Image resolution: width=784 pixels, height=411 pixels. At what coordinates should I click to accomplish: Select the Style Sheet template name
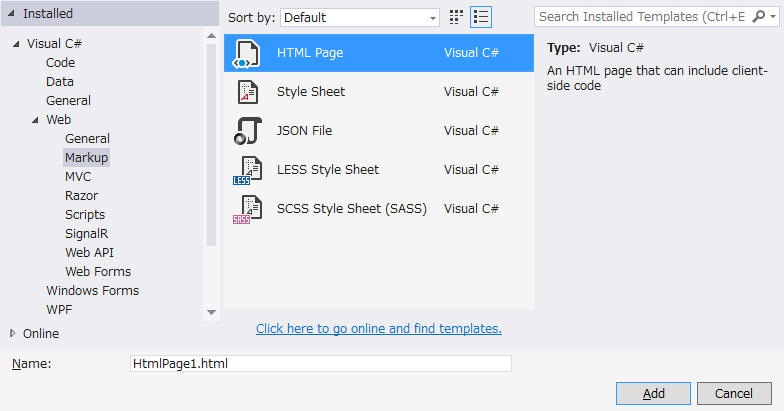(310, 92)
